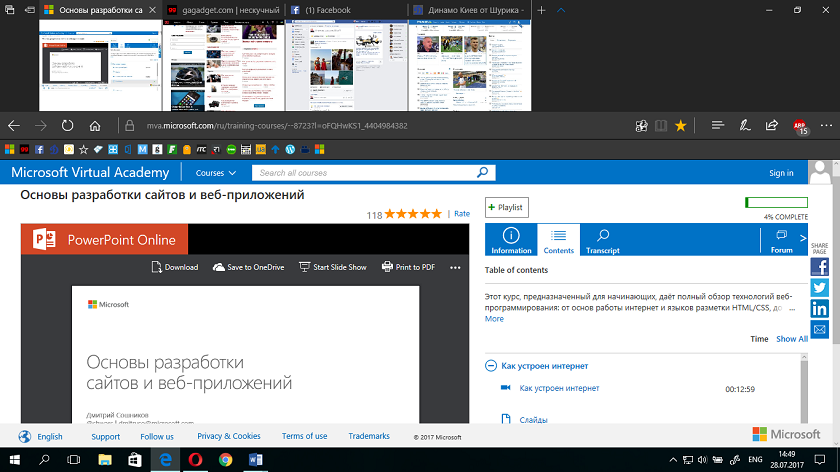
Task: Launch Opera from taskbar
Action: (196, 460)
